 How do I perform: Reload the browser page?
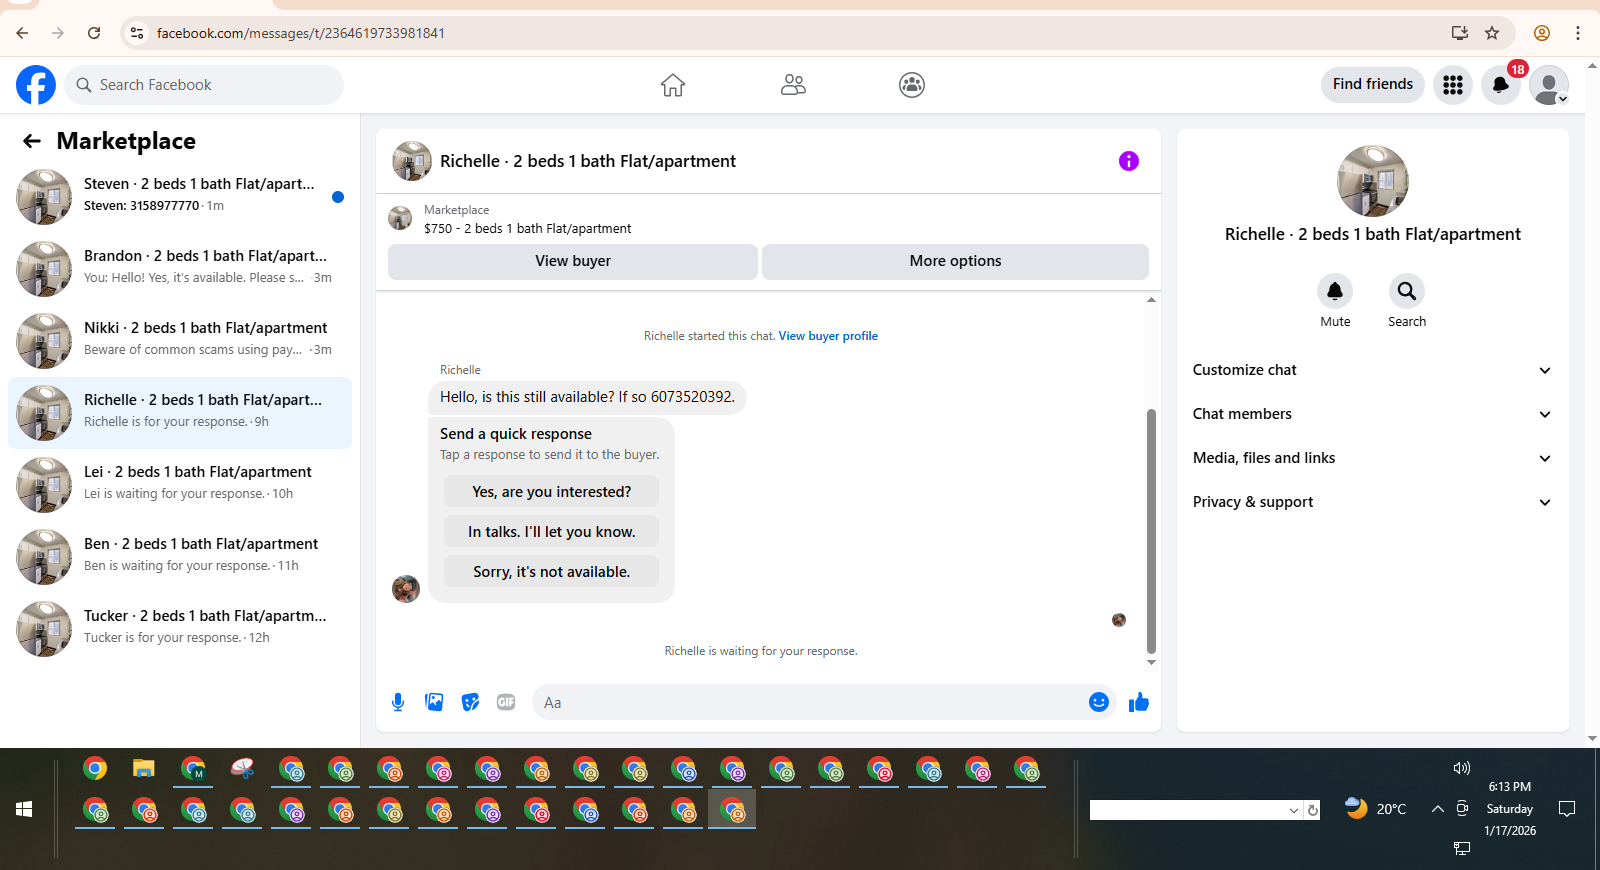click(94, 33)
